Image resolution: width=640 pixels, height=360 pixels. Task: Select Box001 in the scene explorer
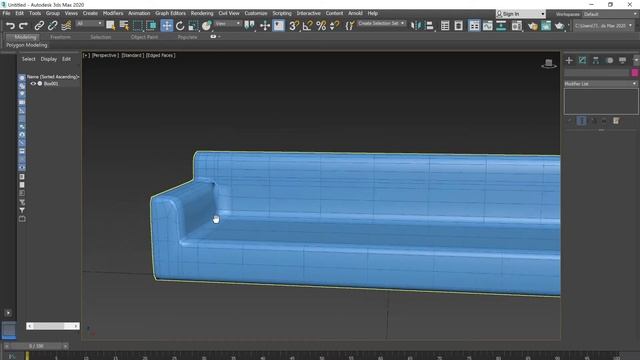[51, 84]
